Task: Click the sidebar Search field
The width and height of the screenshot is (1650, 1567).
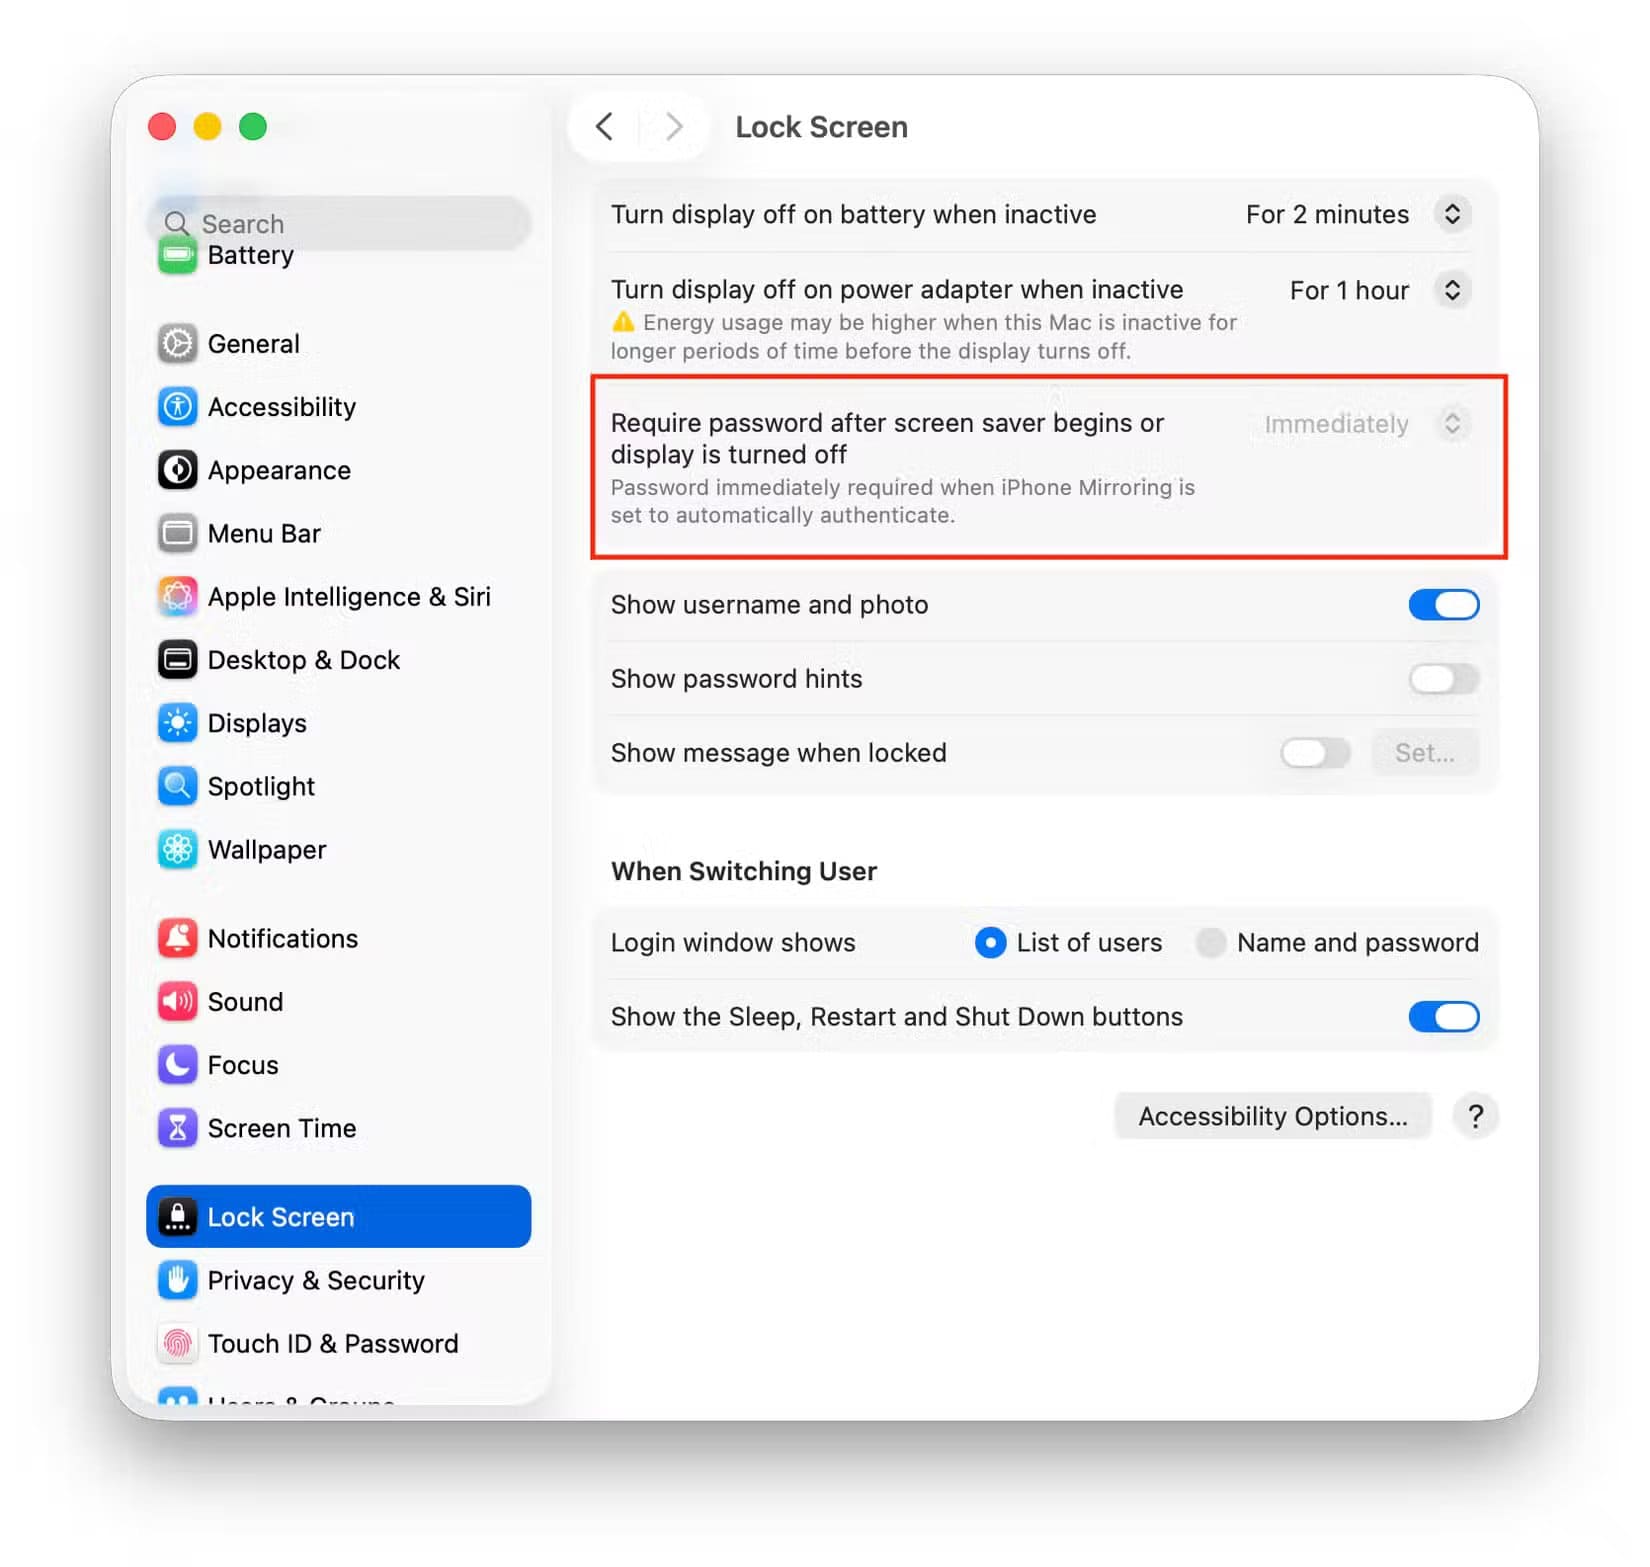Action: point(339,223)
